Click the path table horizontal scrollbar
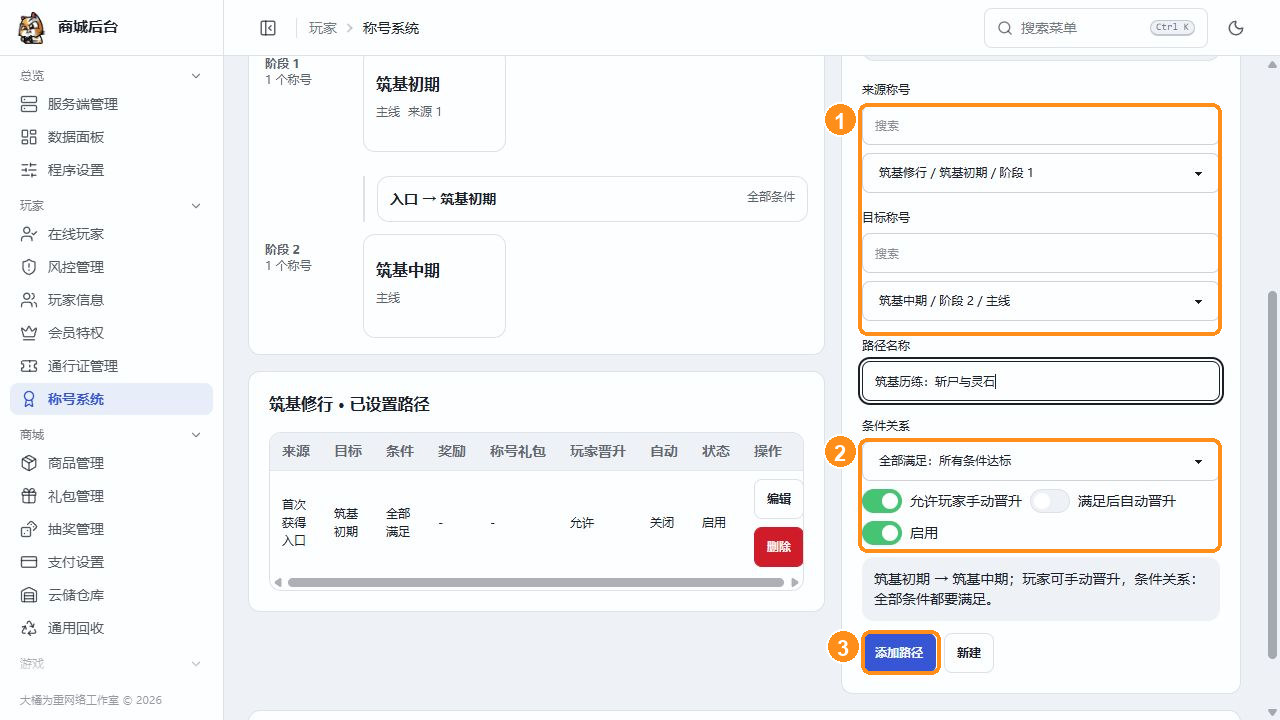The width and height of the screenshot is (1280, 720). coord(536,582)
